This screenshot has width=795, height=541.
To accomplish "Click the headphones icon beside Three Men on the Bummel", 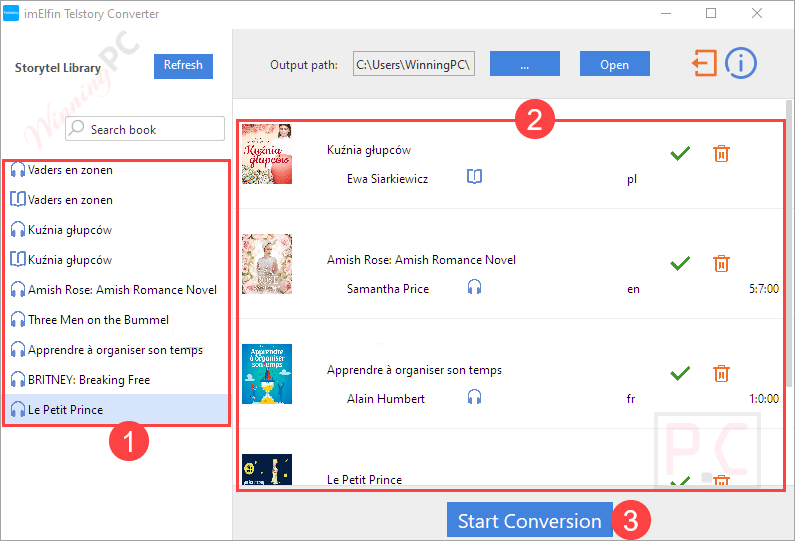I will point(18,319).
